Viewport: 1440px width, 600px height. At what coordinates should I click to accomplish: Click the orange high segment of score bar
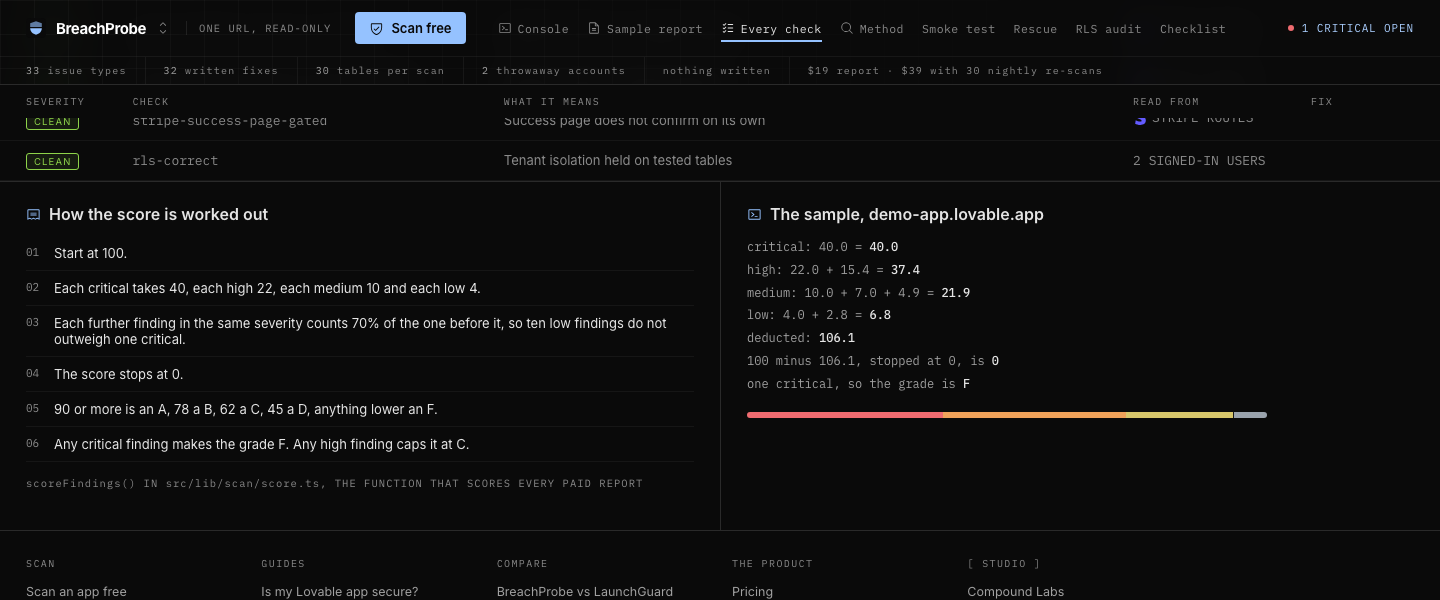1034,415
